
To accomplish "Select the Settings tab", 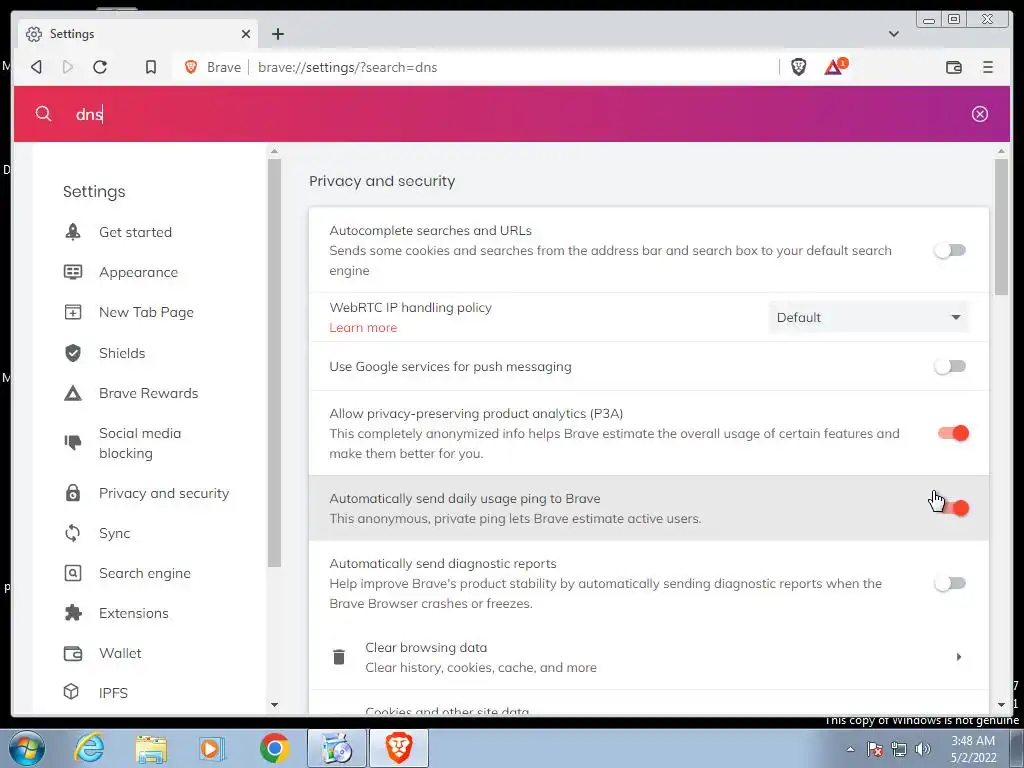I will [135, 34].
